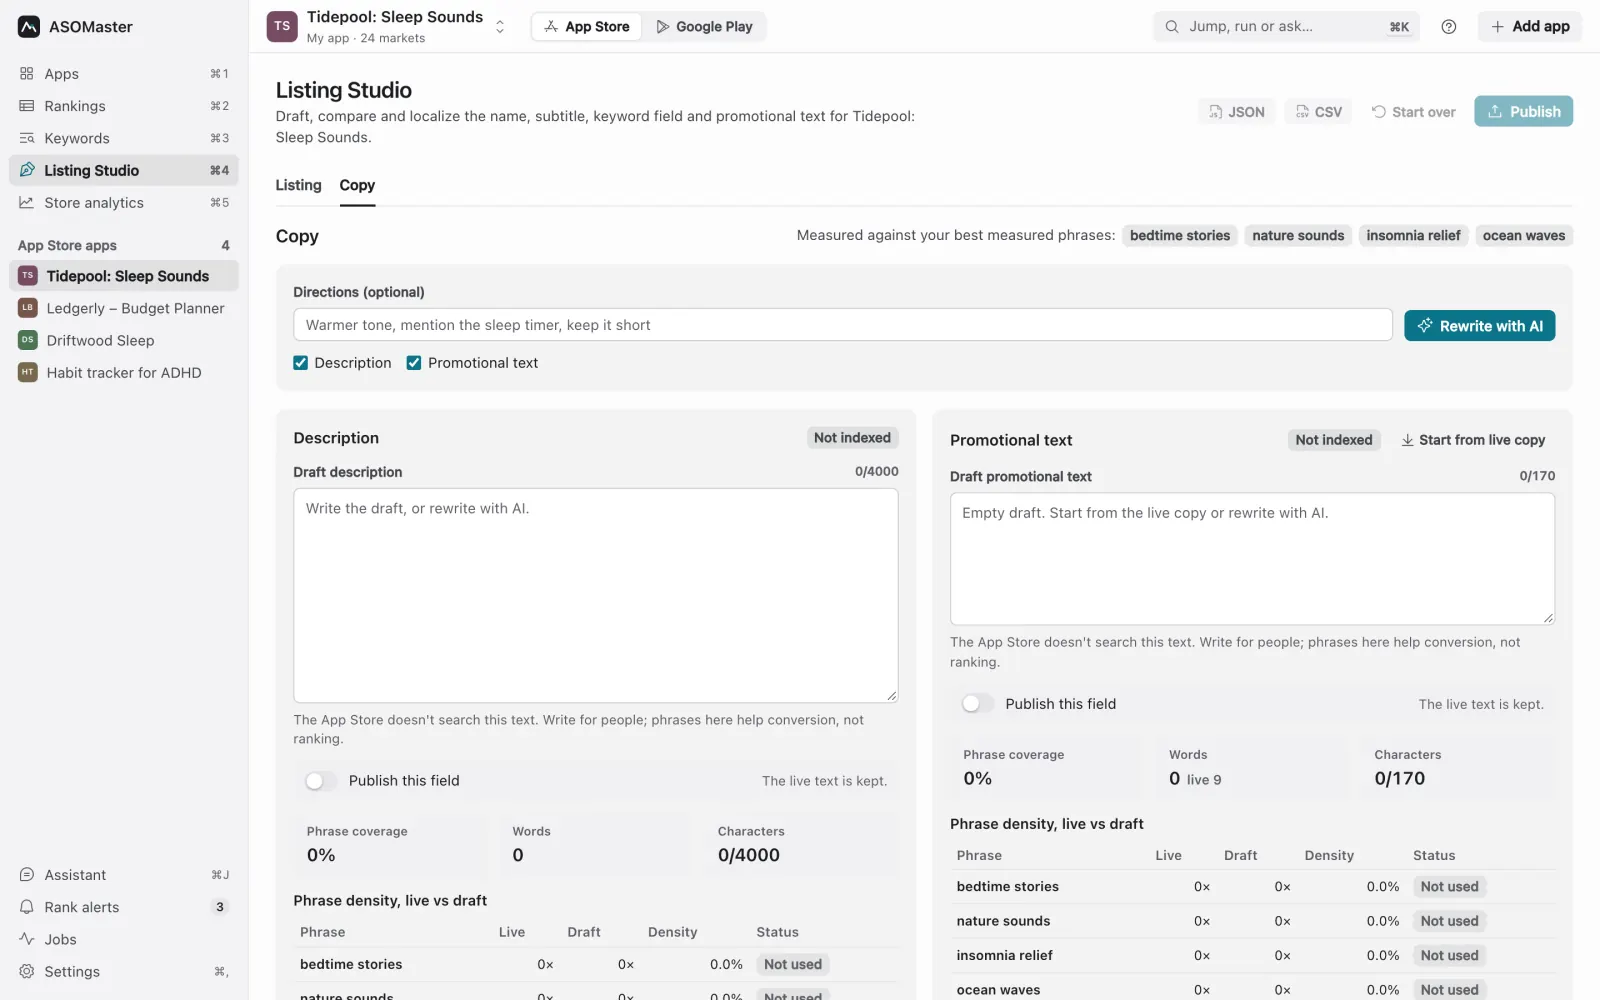The width and height of the screenshot is (1600, 1000).
Task: Click into the Directions input field
Action: [x=842, y=325]
